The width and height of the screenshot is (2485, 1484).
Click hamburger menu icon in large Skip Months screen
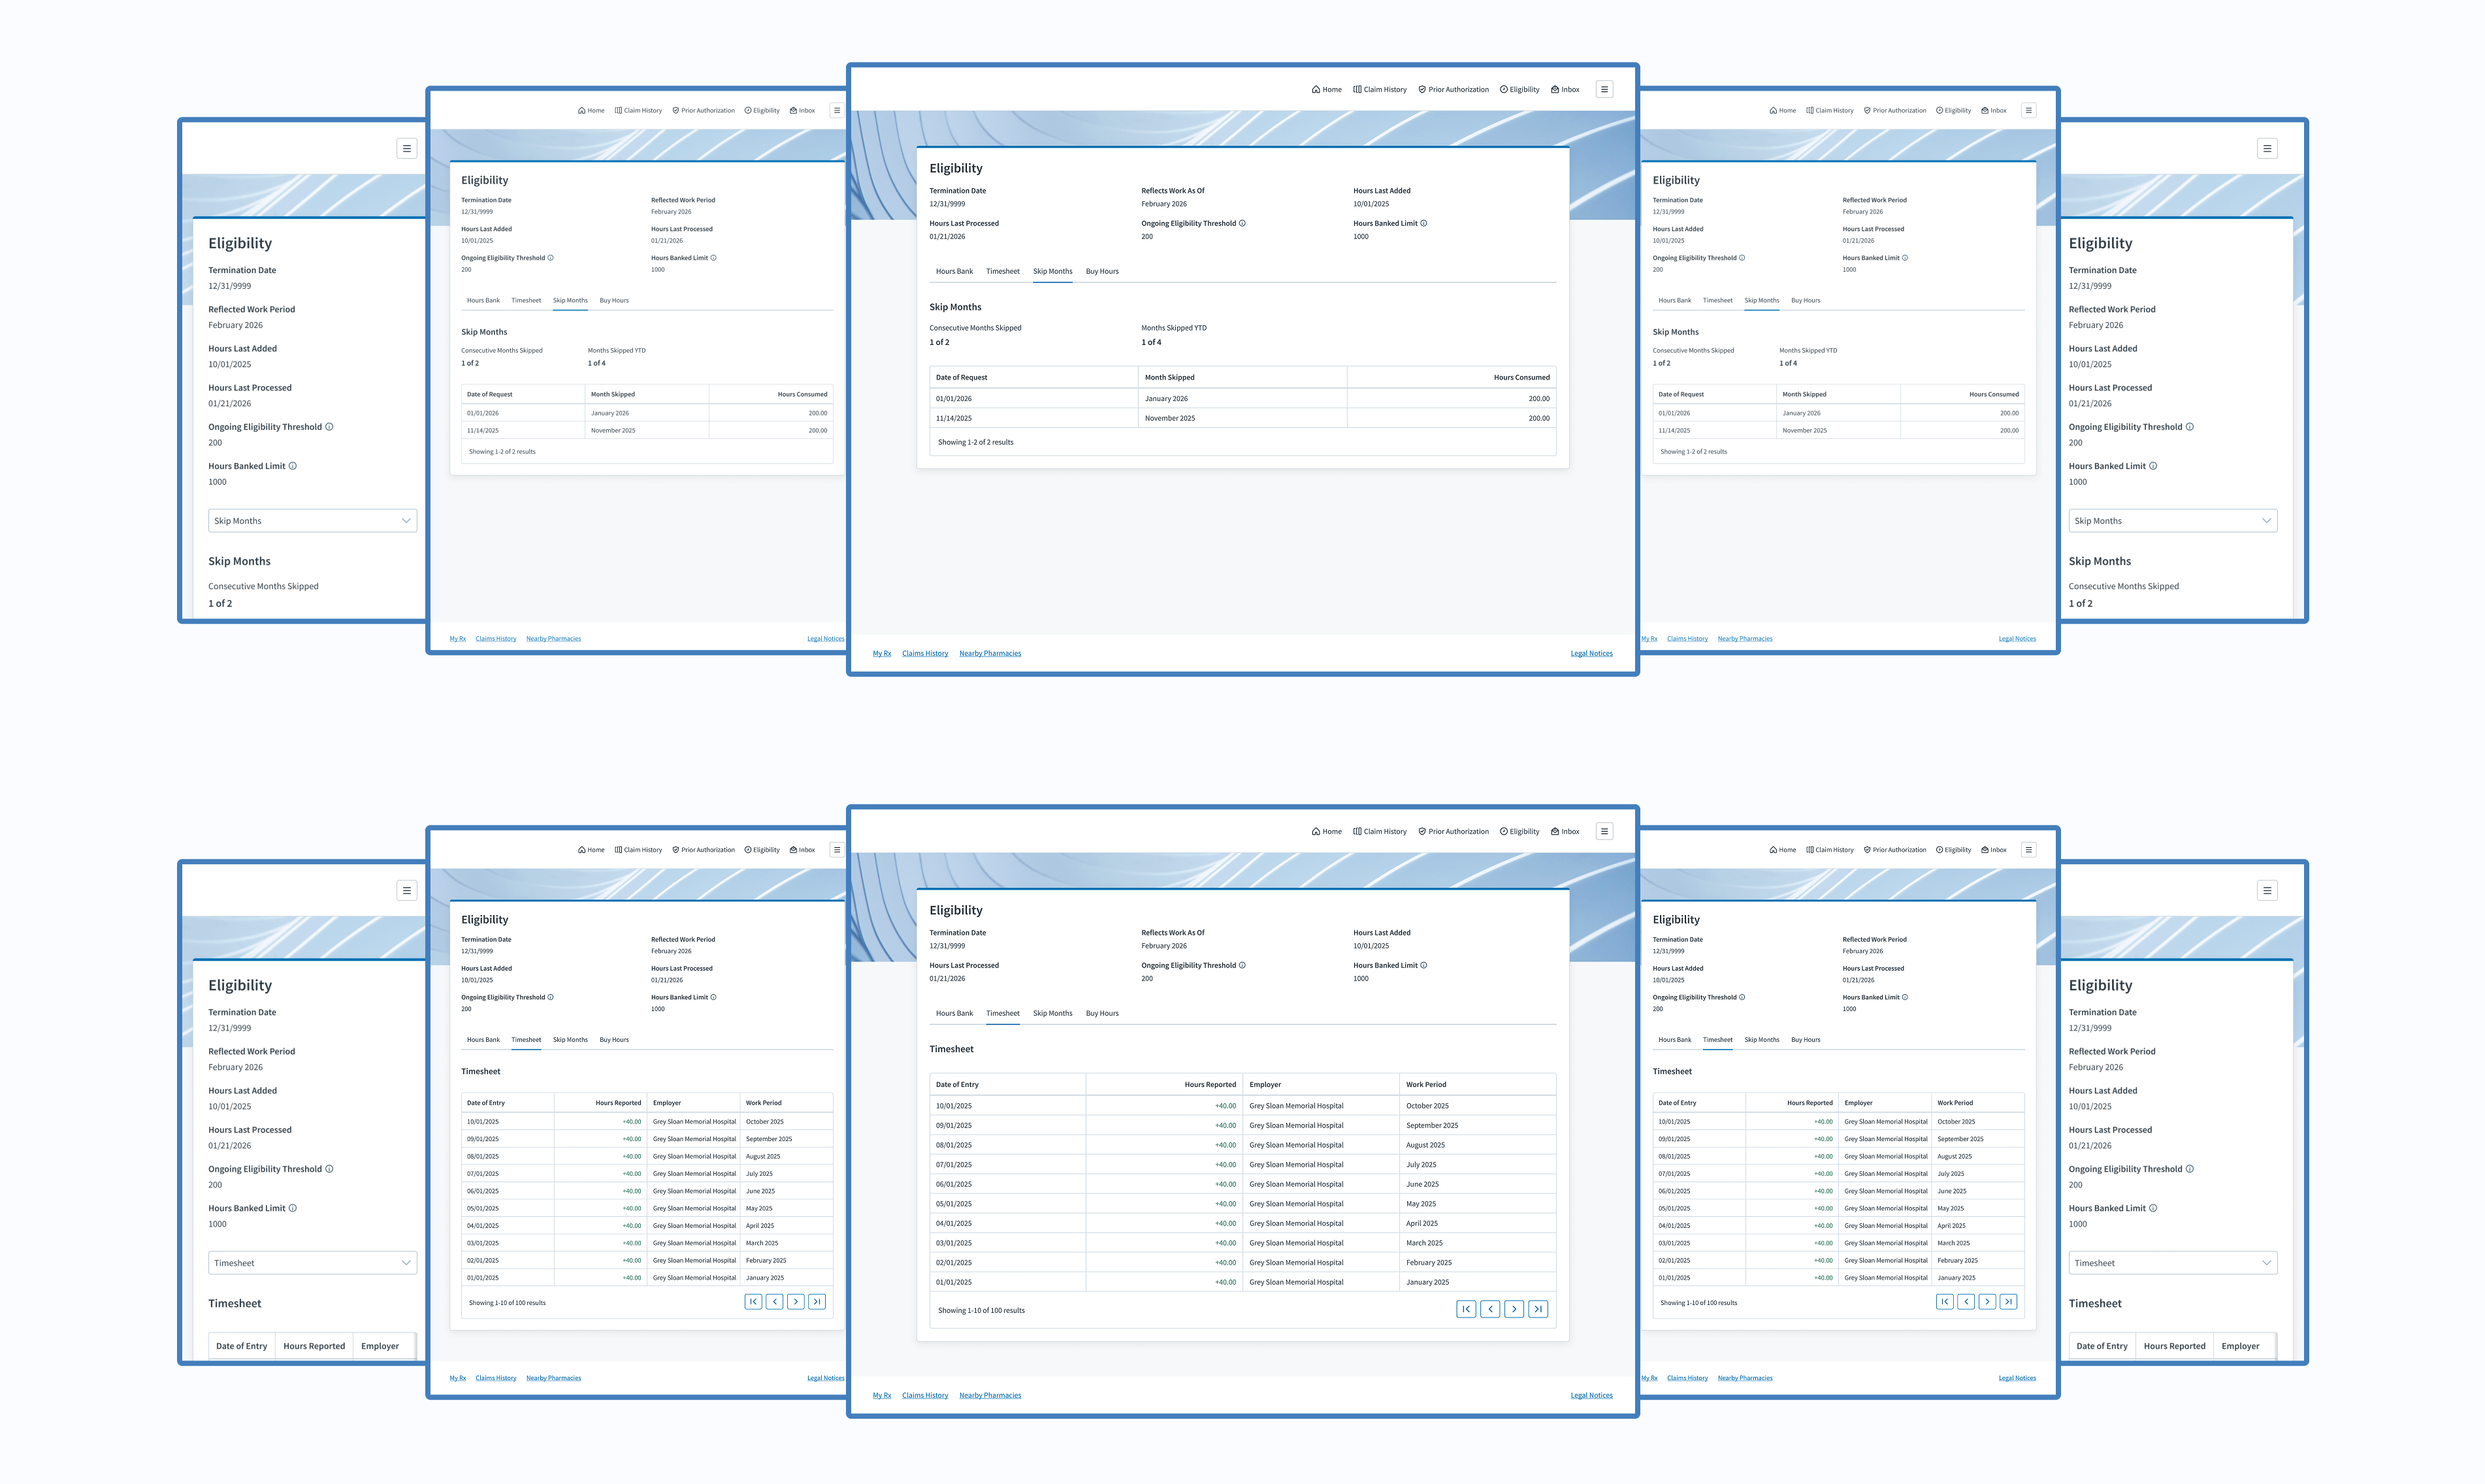[x=1604, y=89]
